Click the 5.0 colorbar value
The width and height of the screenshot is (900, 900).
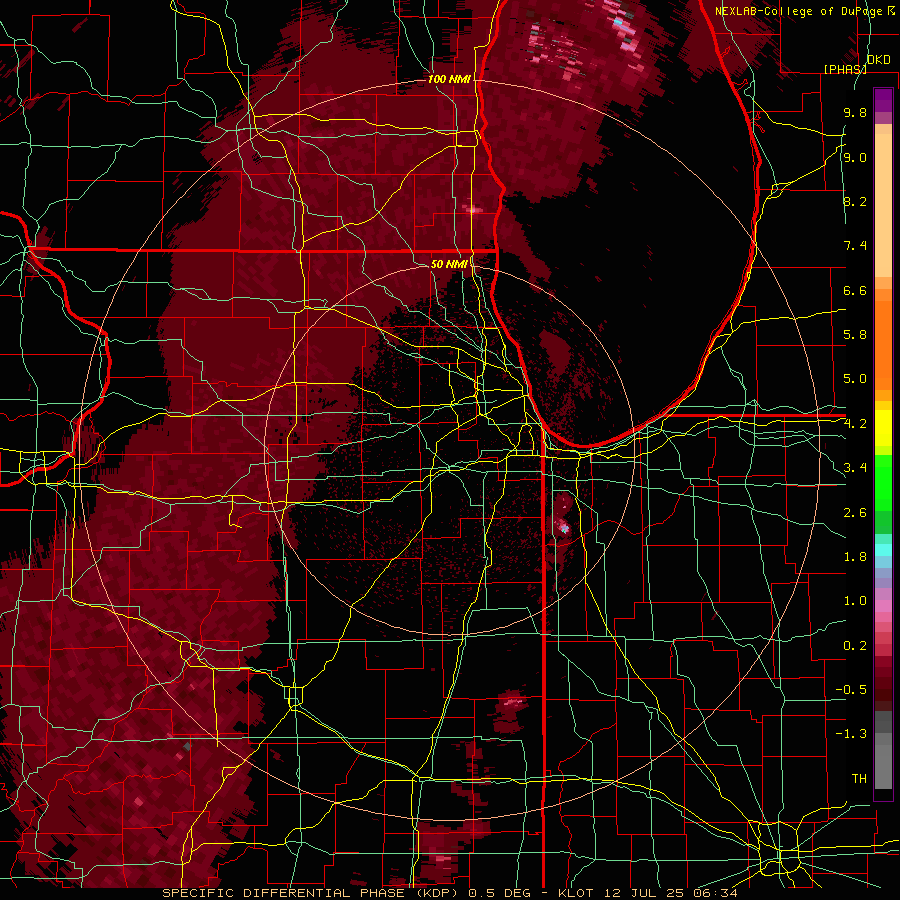pos(855,379)
